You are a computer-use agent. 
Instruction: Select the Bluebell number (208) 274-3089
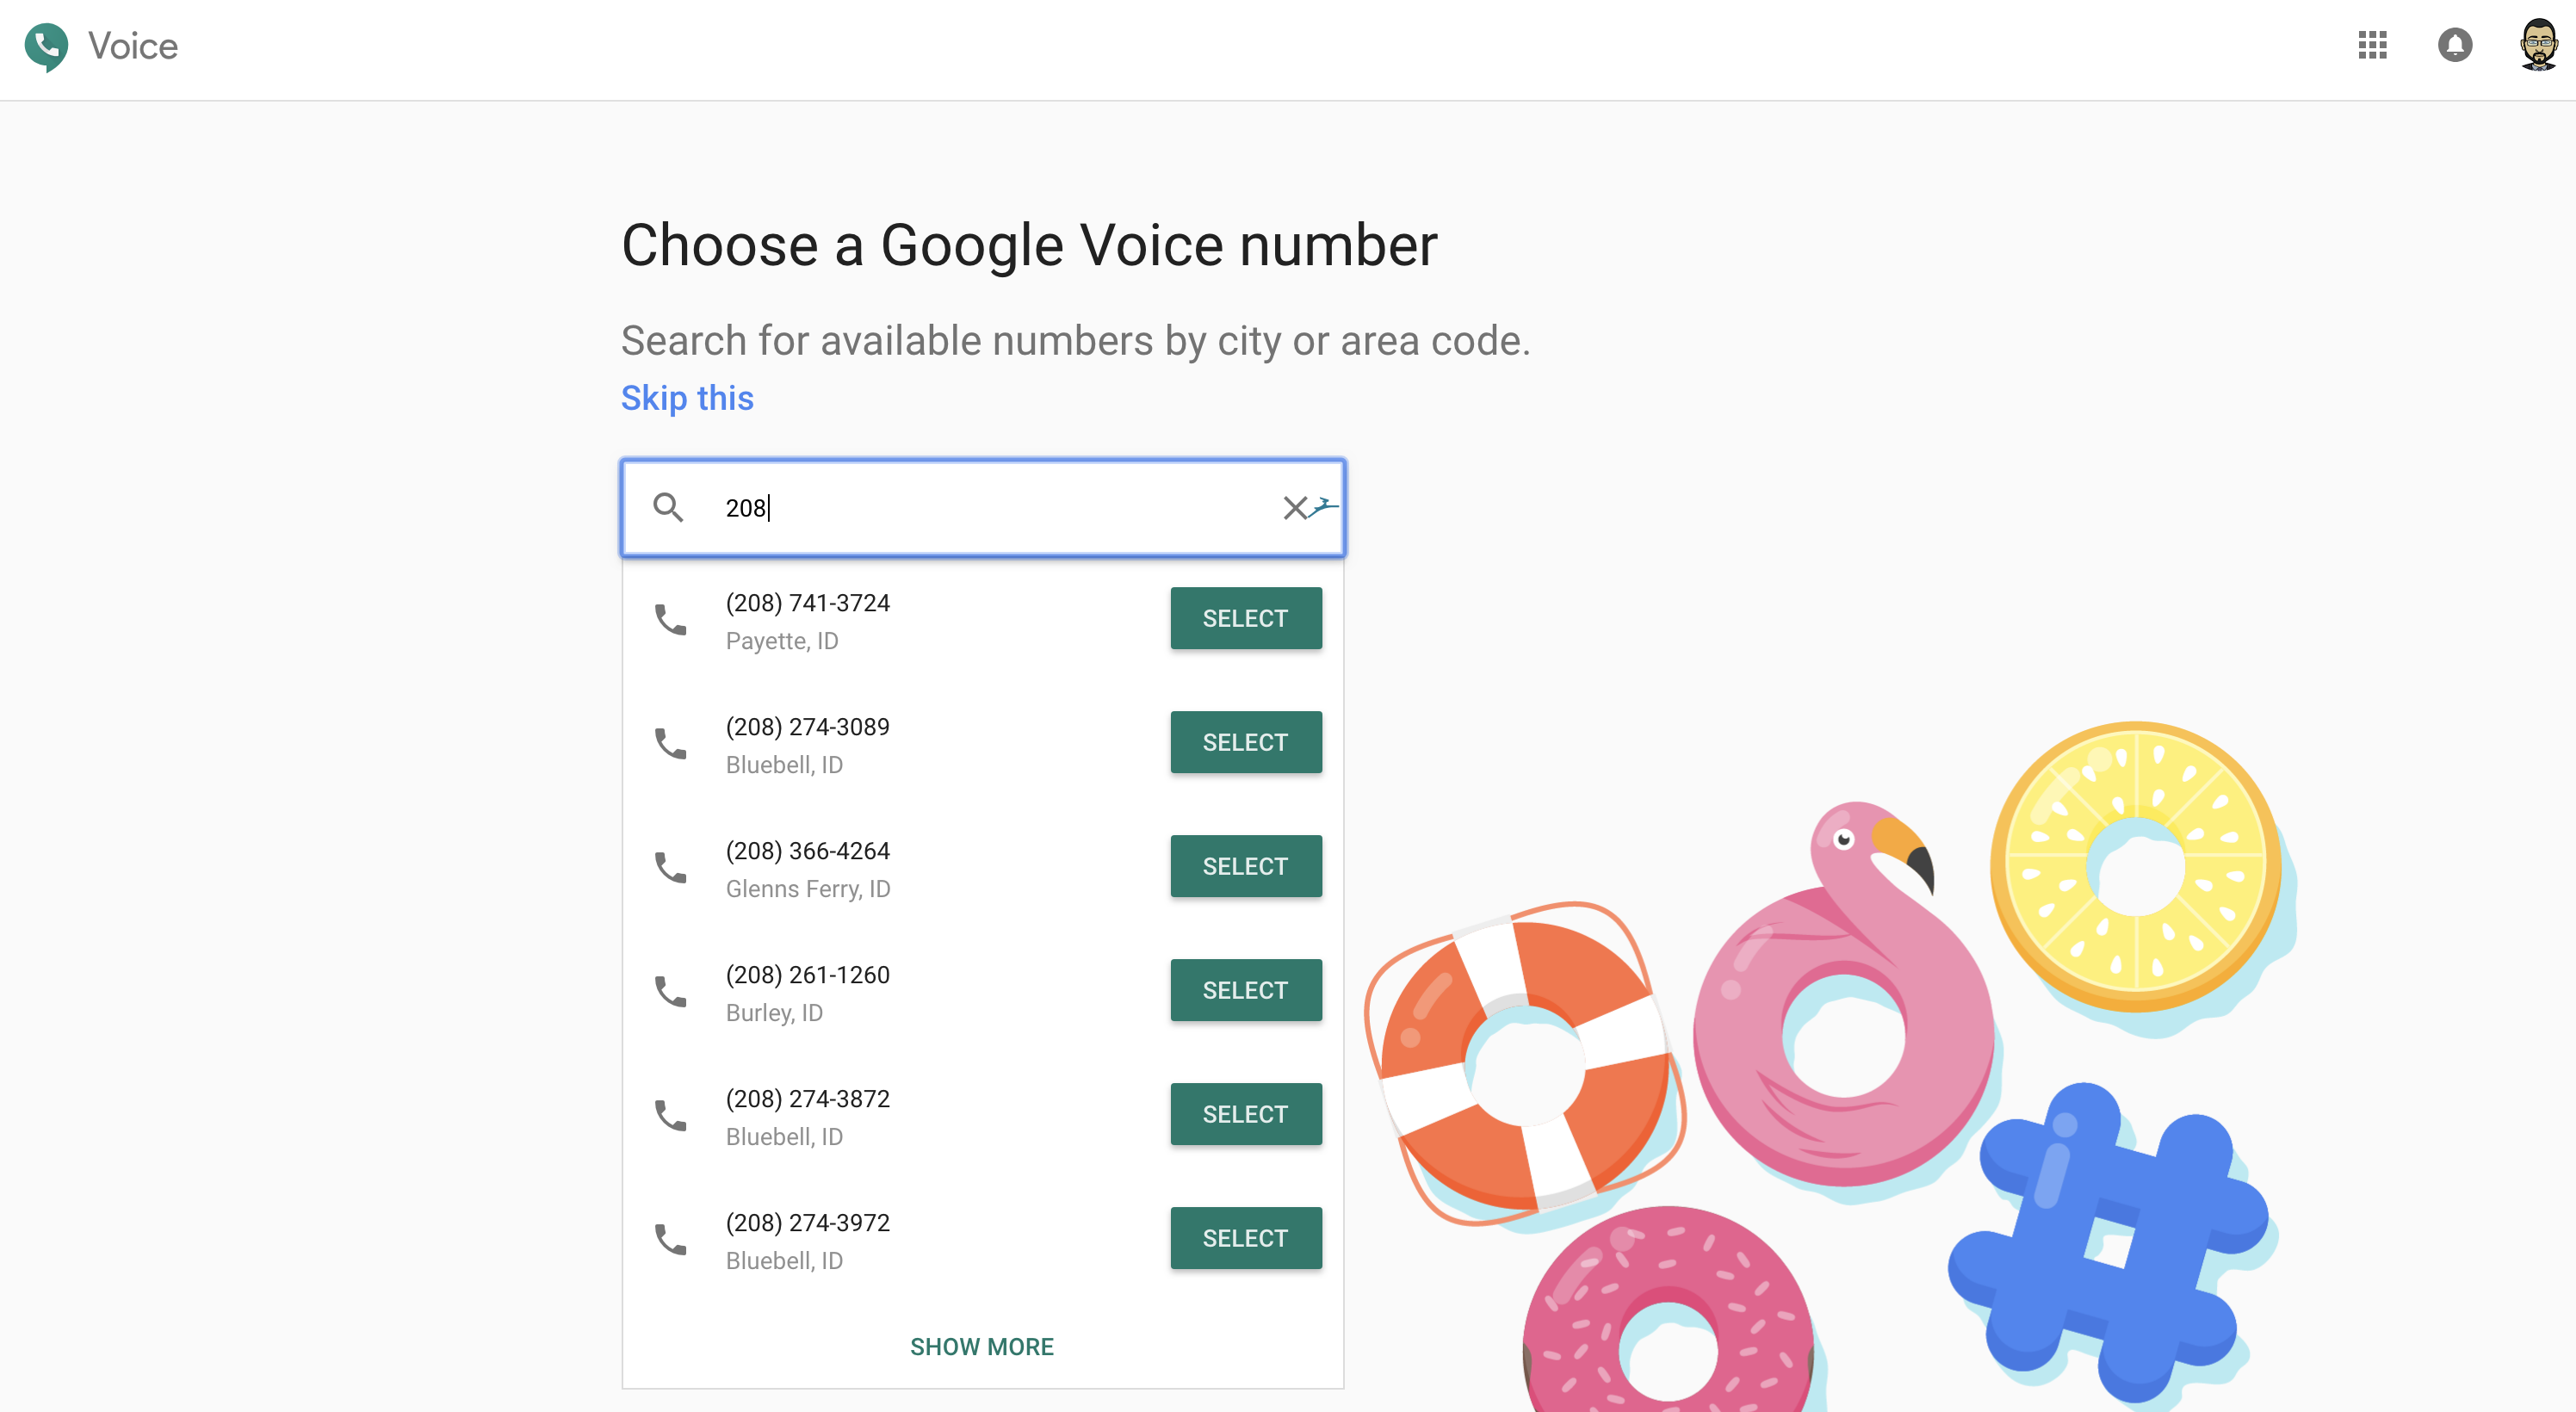pos(1247,740)
